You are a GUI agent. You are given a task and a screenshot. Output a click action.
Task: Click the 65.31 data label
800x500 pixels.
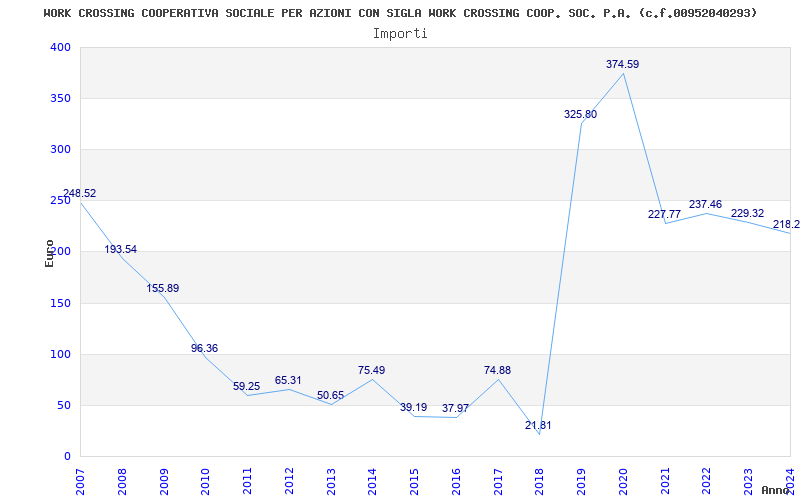tap(288, 380)
